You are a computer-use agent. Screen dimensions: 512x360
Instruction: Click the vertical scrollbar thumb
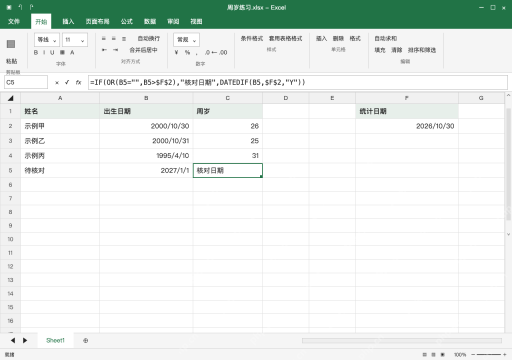[x=508, y=164]
